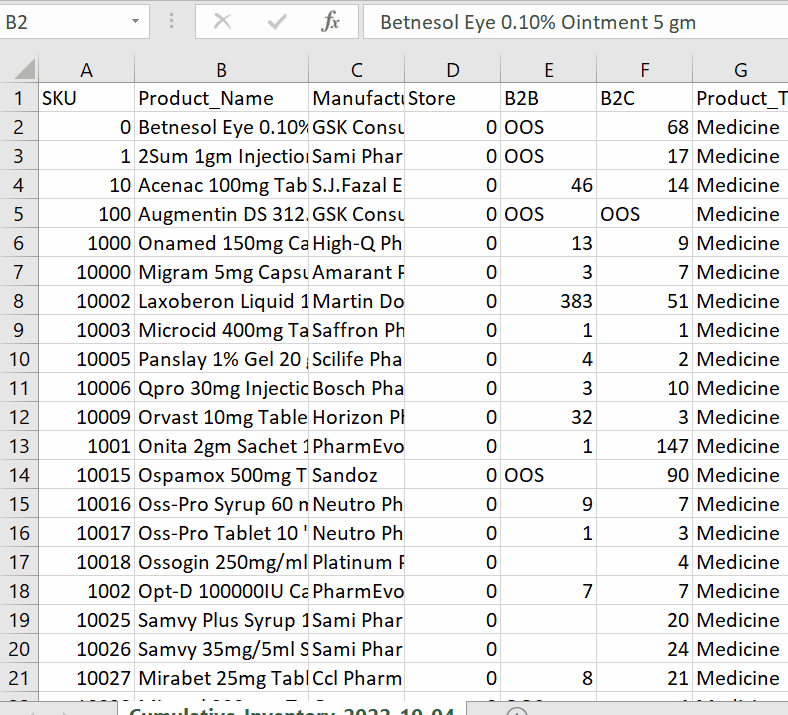This screenshot has width=788, height=715.
Task: Click SKU cell 10015
Action: [86, 475]
